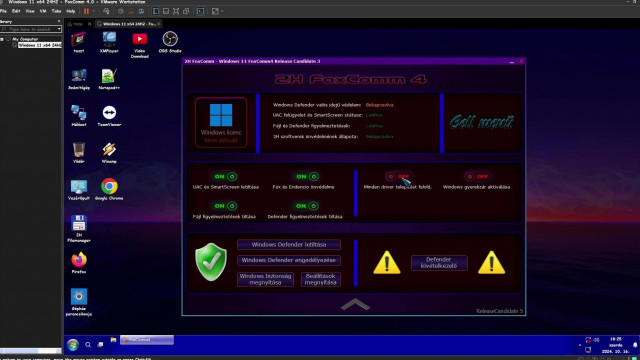This screenshot has height=360, width=640.
Task: Click the VMware snapshot clock toolbar icon
Action: point(121,11)
